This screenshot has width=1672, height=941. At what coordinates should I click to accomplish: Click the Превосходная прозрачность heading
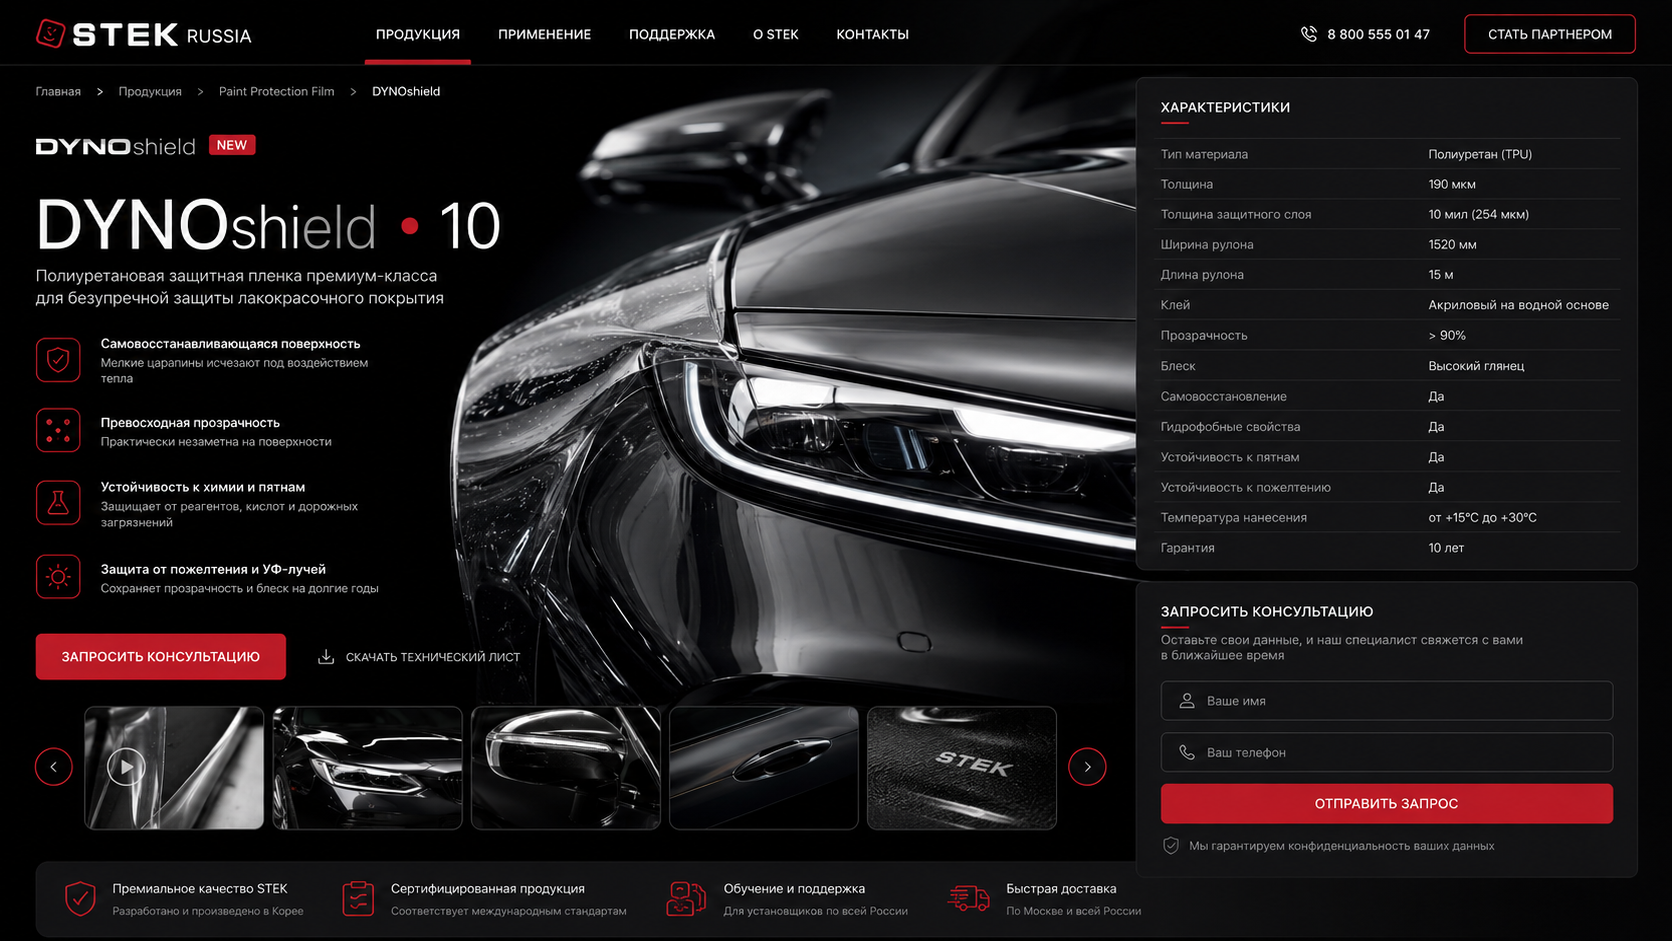click(x=190, y=423)
